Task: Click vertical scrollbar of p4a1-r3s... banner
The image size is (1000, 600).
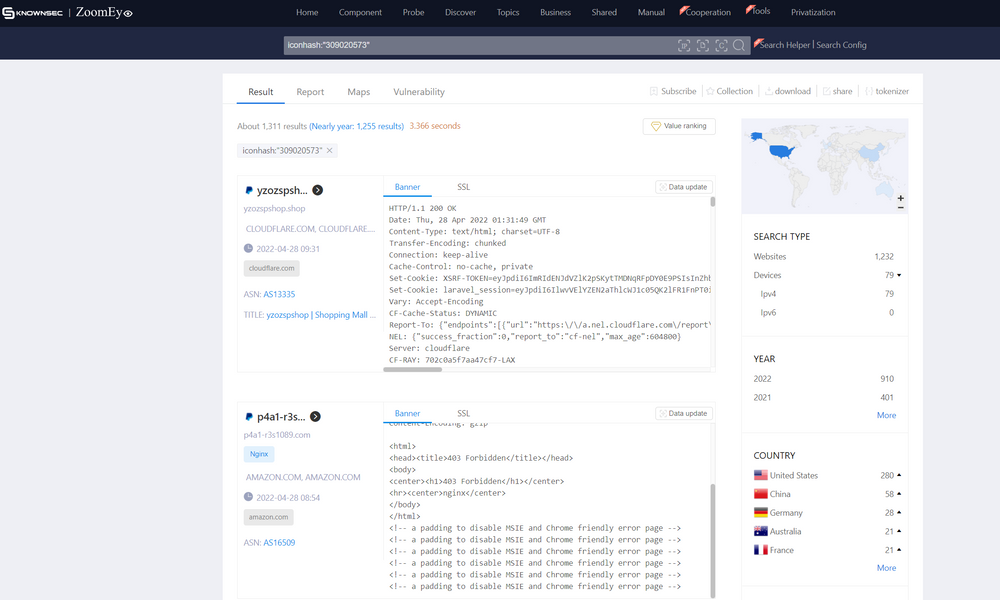Action: click(x=712, y=539)
